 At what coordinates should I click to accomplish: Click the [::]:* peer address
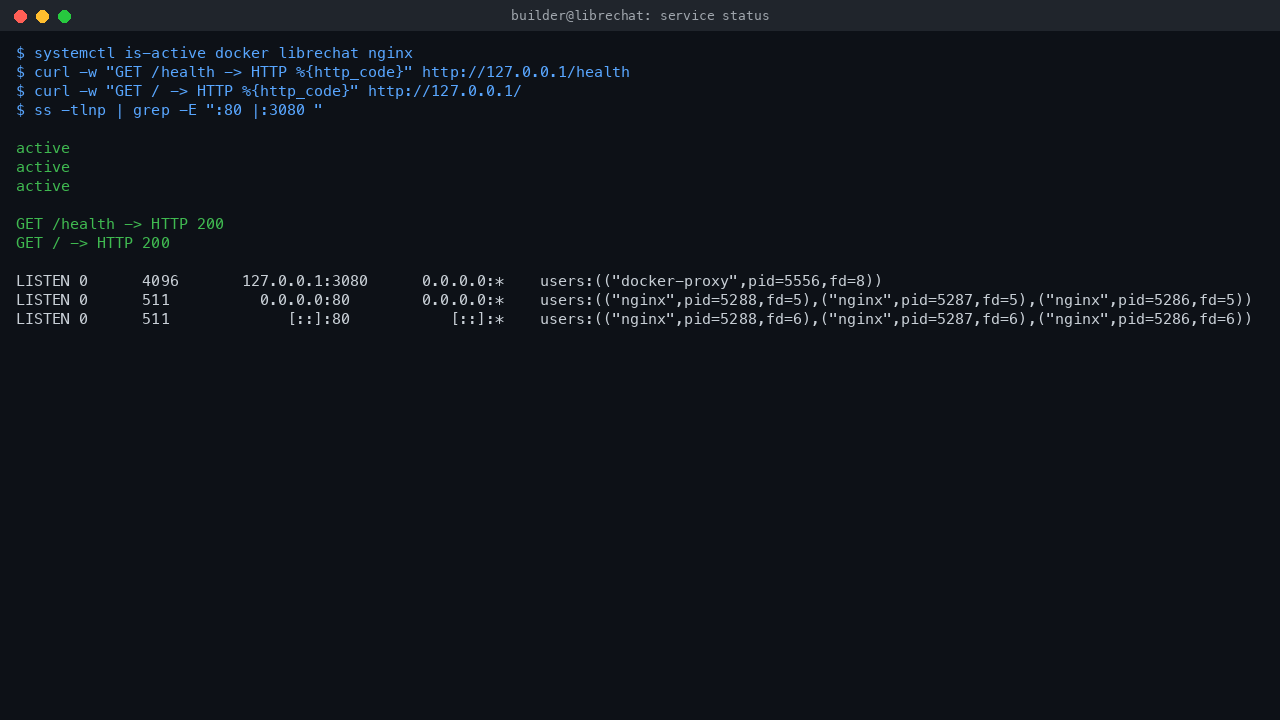click(x=477, y=319)
